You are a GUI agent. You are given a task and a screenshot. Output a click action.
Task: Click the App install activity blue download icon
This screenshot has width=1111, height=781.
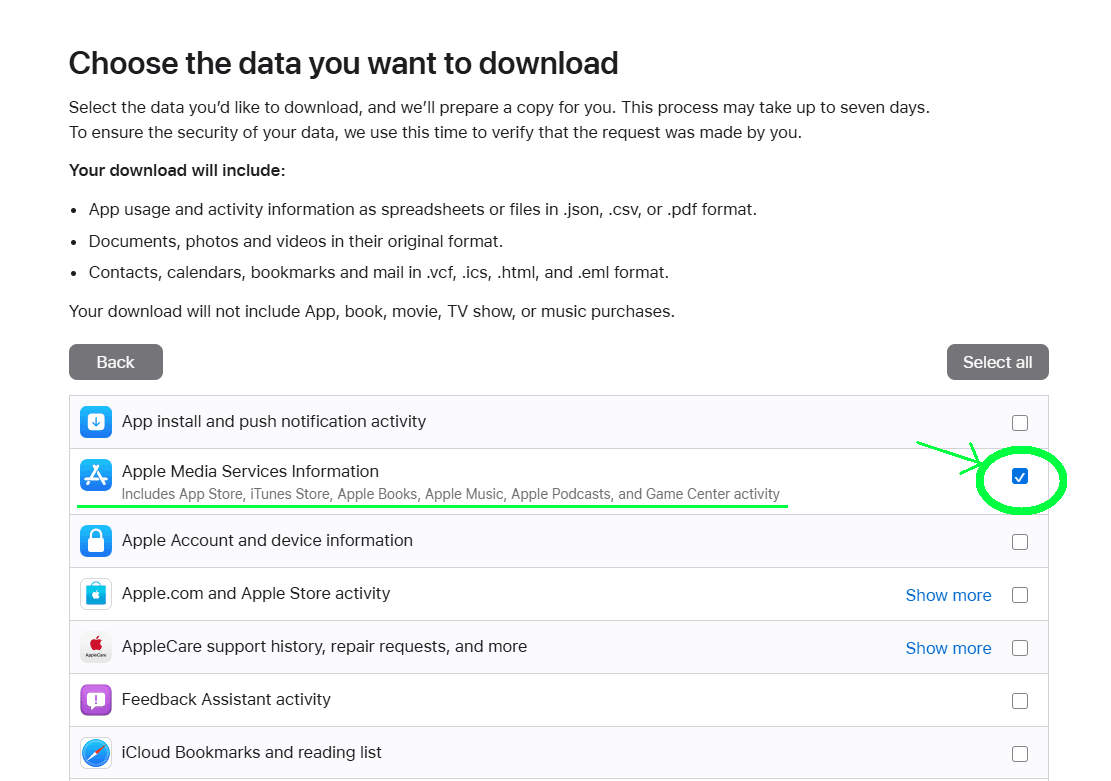point(95,421)
